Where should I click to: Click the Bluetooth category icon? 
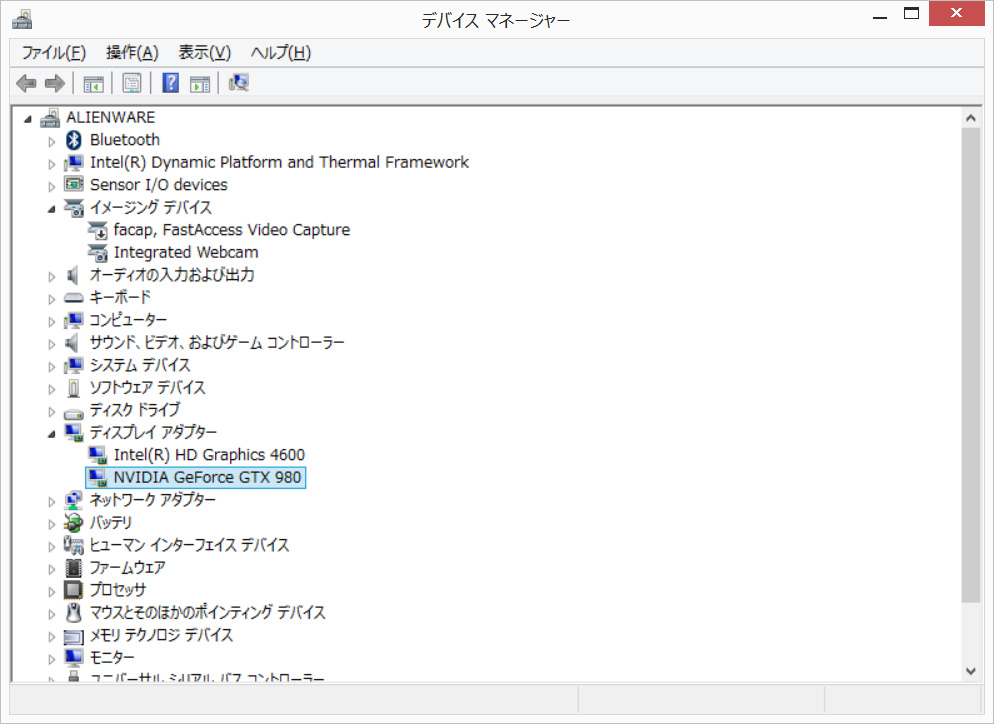pyautogui.click(x=74, y=140)
